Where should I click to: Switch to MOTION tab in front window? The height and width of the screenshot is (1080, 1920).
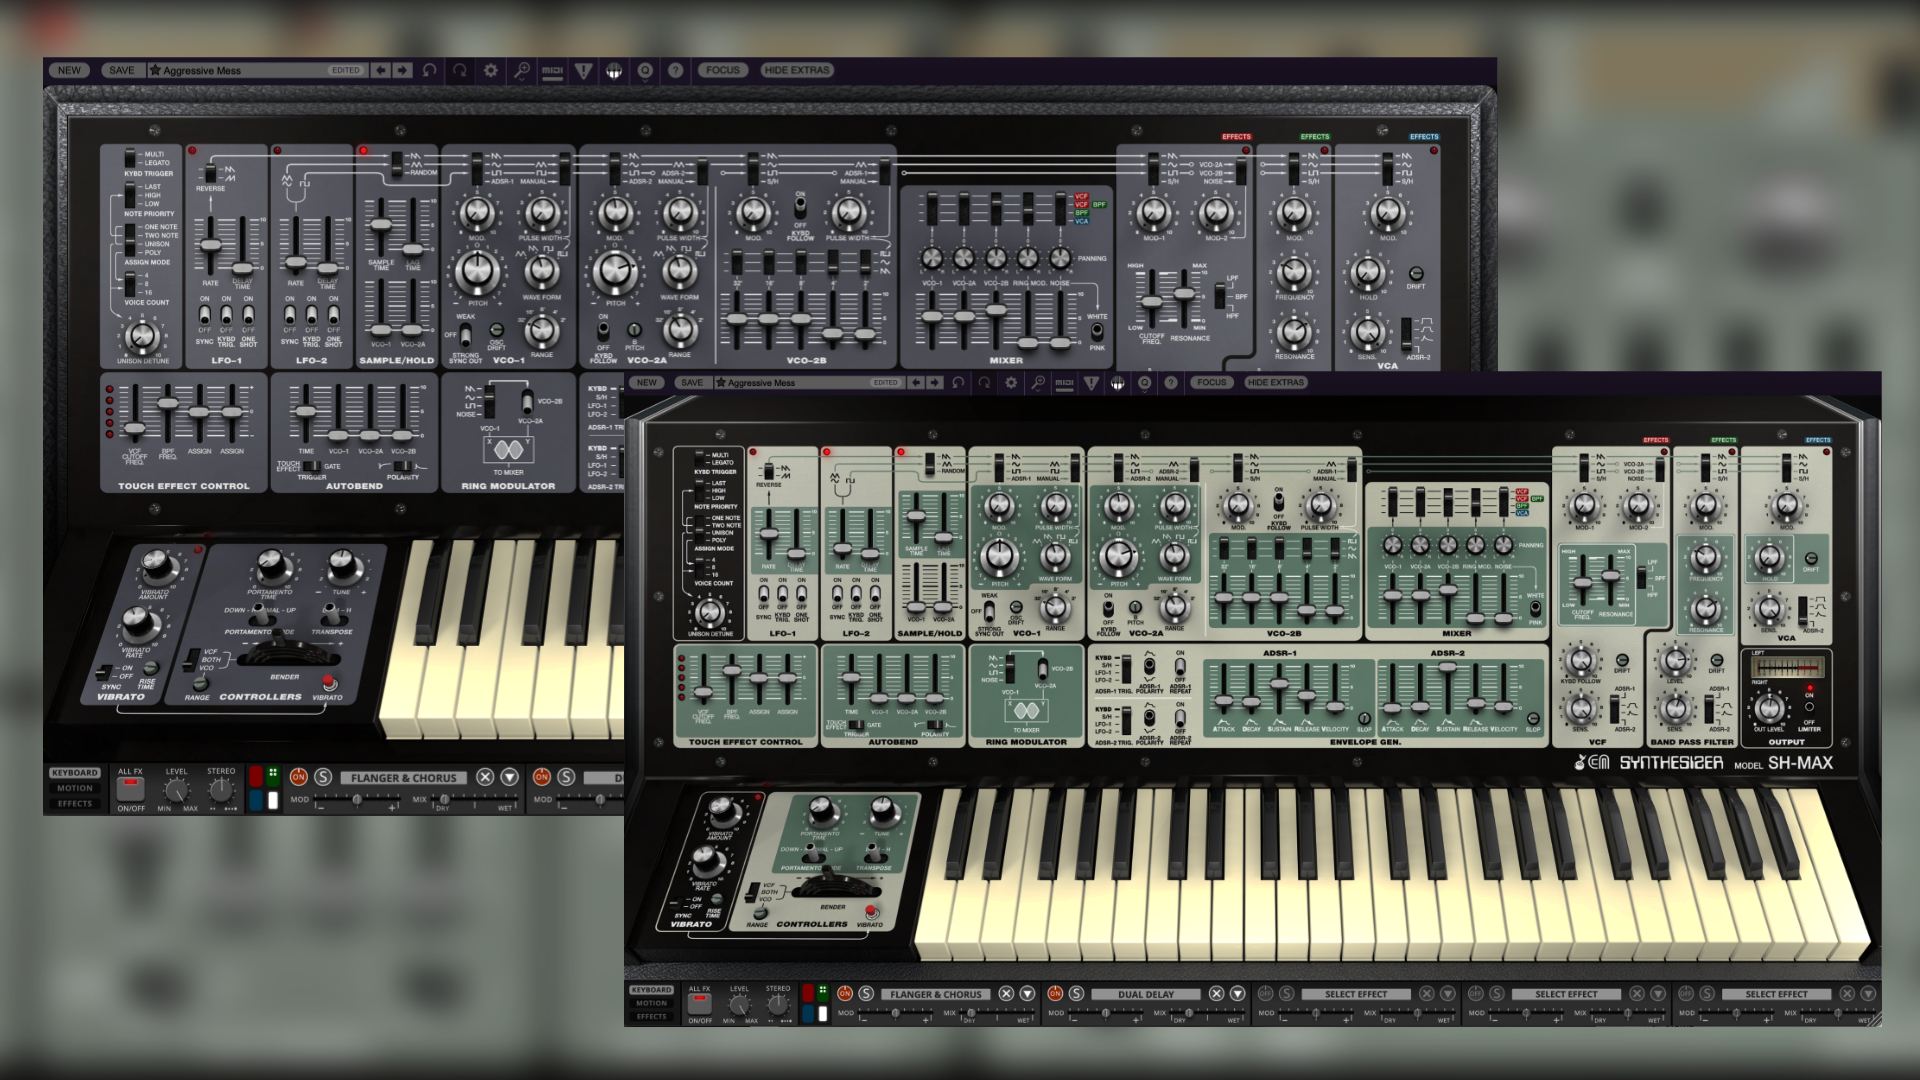[651, 1003]
